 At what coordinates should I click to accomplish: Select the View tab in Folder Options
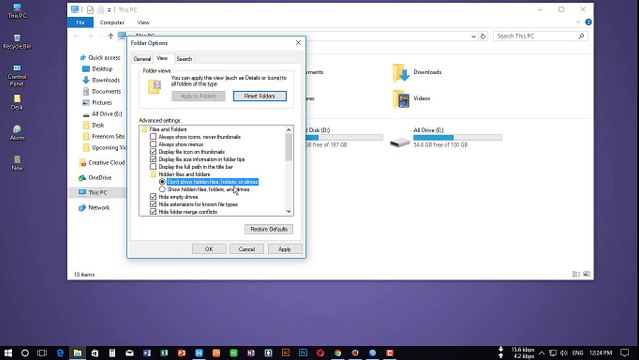[162, 58]
